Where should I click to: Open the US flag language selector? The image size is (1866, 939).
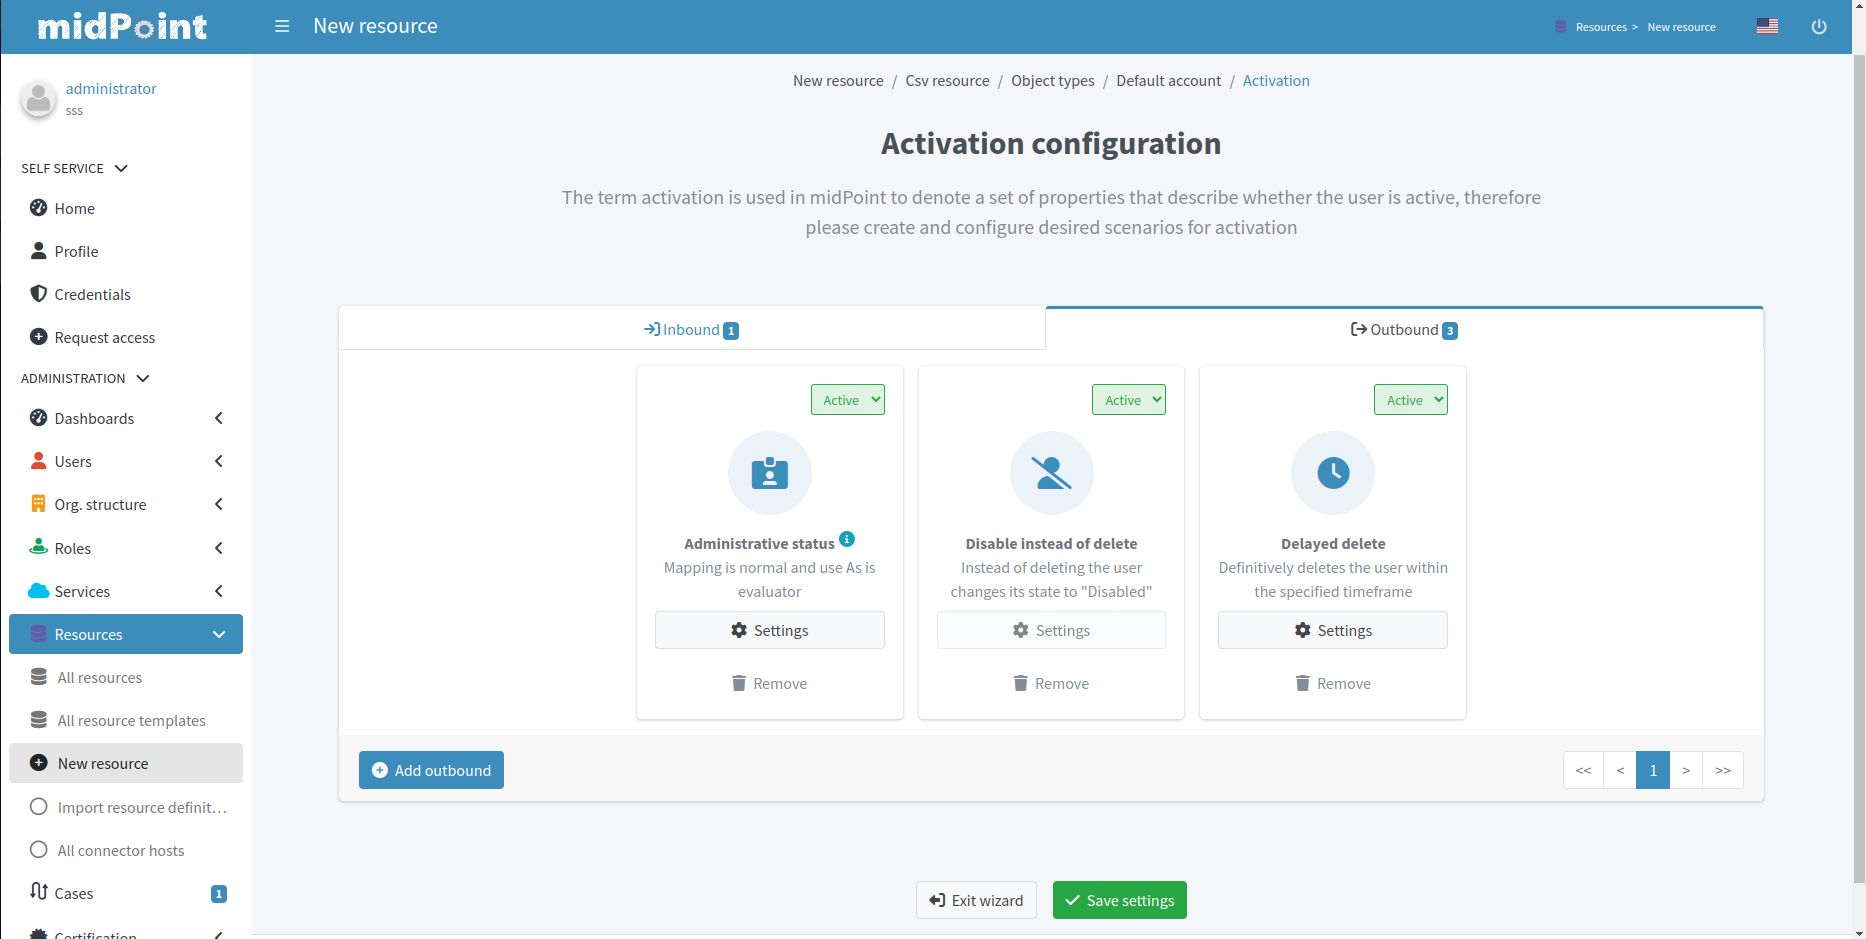pos(1767,26)
